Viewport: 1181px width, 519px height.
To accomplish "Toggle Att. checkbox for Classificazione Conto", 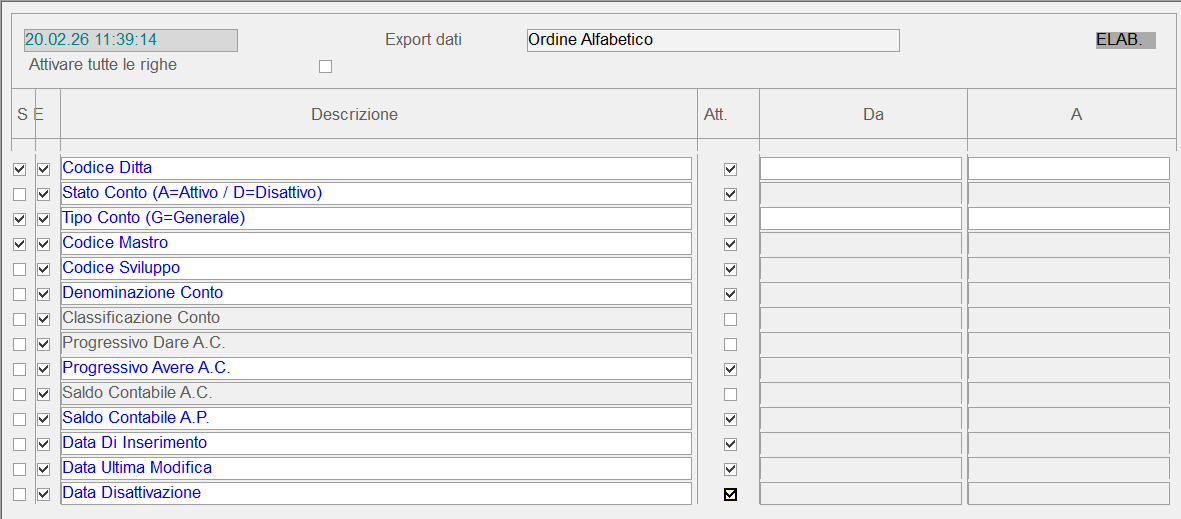I will tap(730, 319).
